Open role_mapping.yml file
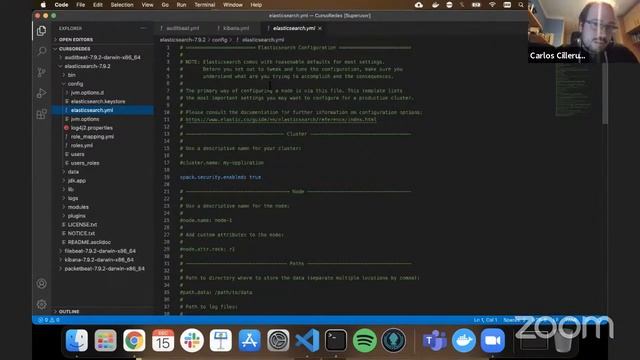 click(92, 137)
